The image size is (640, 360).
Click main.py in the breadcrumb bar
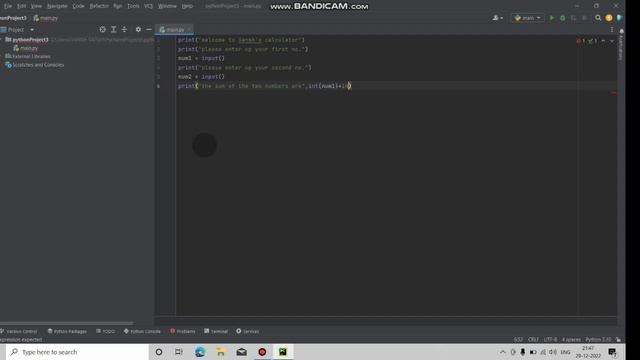(46, 18)
